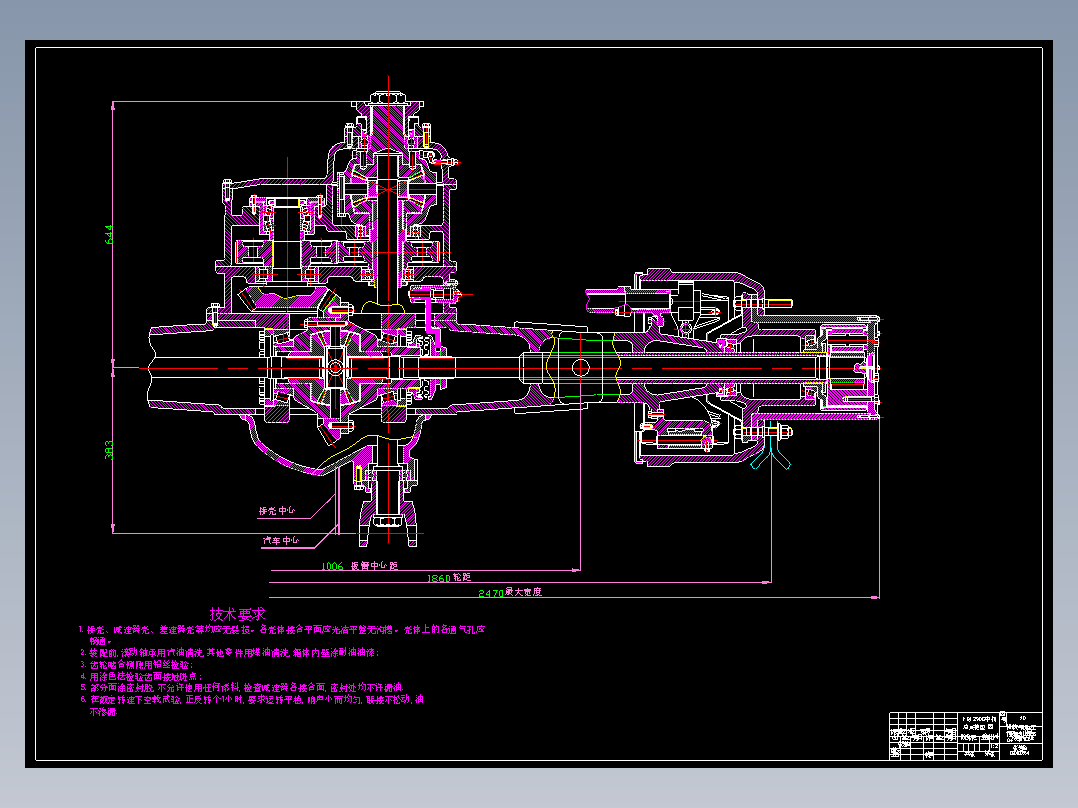Select the green 644 vertical dimension value
Image resolution: width=1078 pixels, height=808 pixels.
[x=109, y=234]
